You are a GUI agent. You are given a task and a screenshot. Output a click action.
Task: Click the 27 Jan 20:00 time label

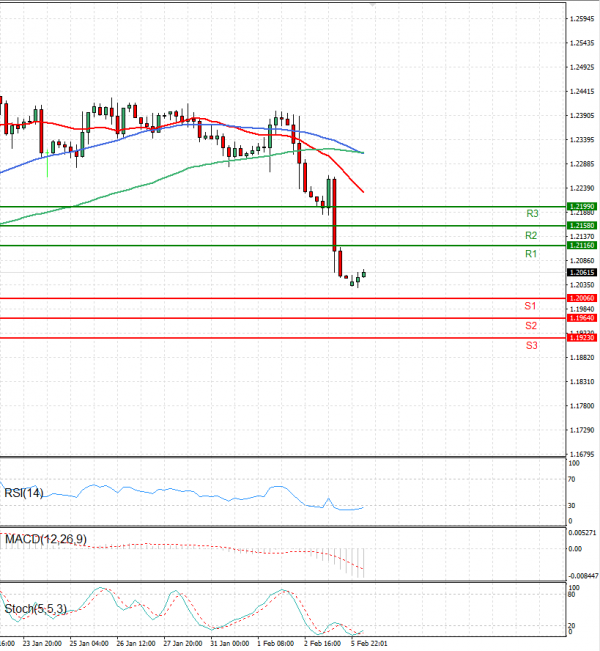point(183,644)
